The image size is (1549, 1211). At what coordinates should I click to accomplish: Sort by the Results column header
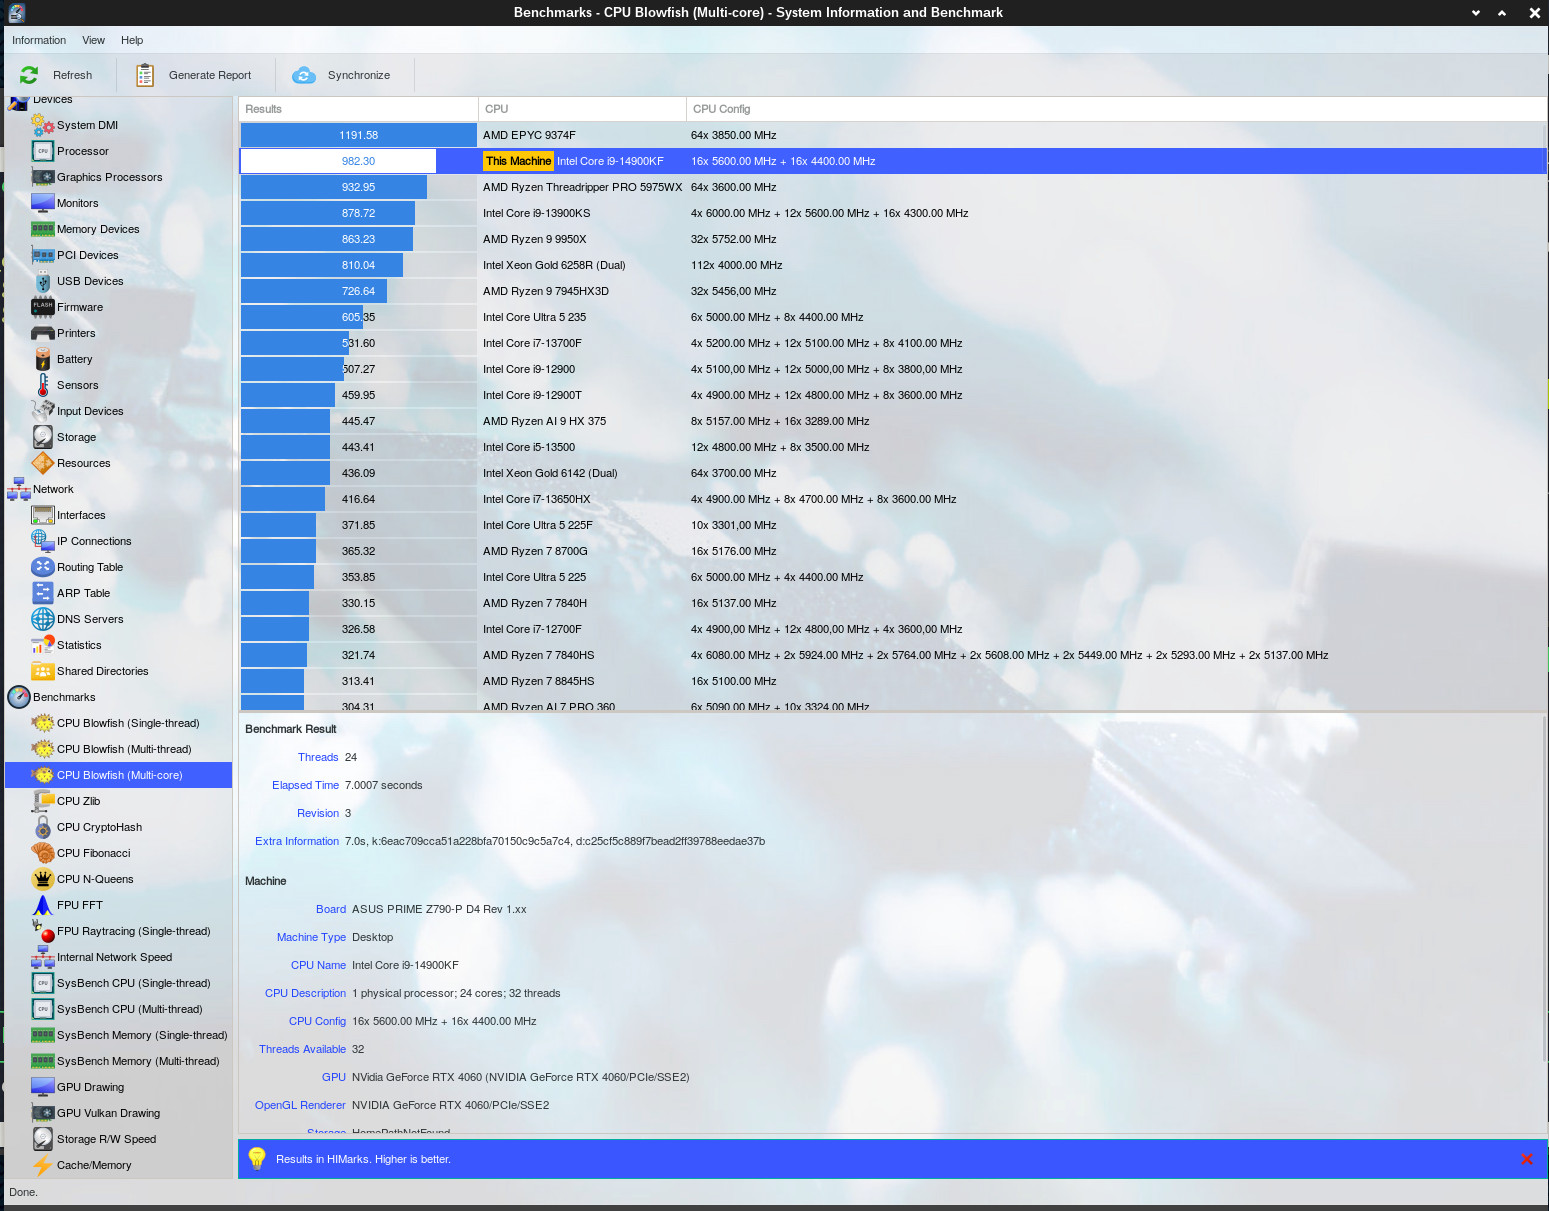click(359, 109)
